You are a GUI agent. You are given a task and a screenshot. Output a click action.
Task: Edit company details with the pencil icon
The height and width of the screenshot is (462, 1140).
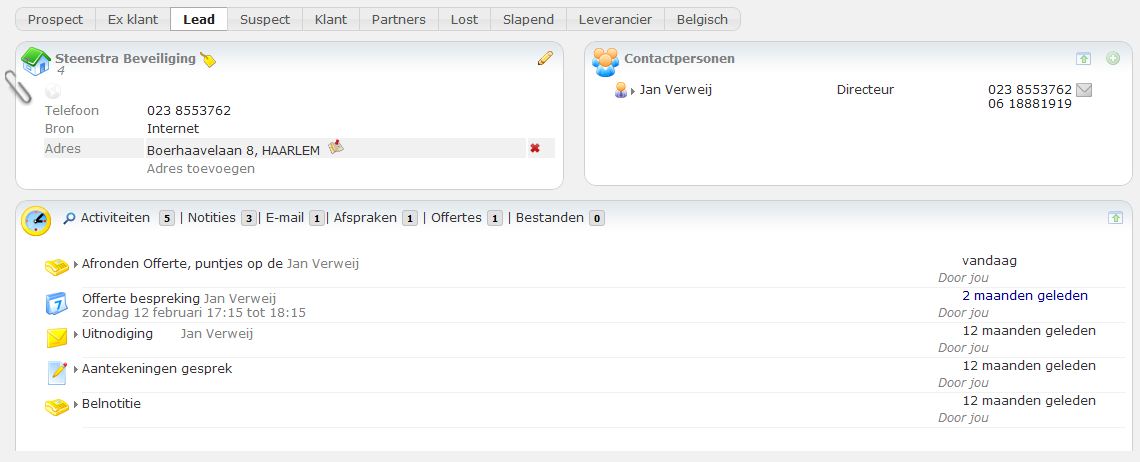coord(545,58)
